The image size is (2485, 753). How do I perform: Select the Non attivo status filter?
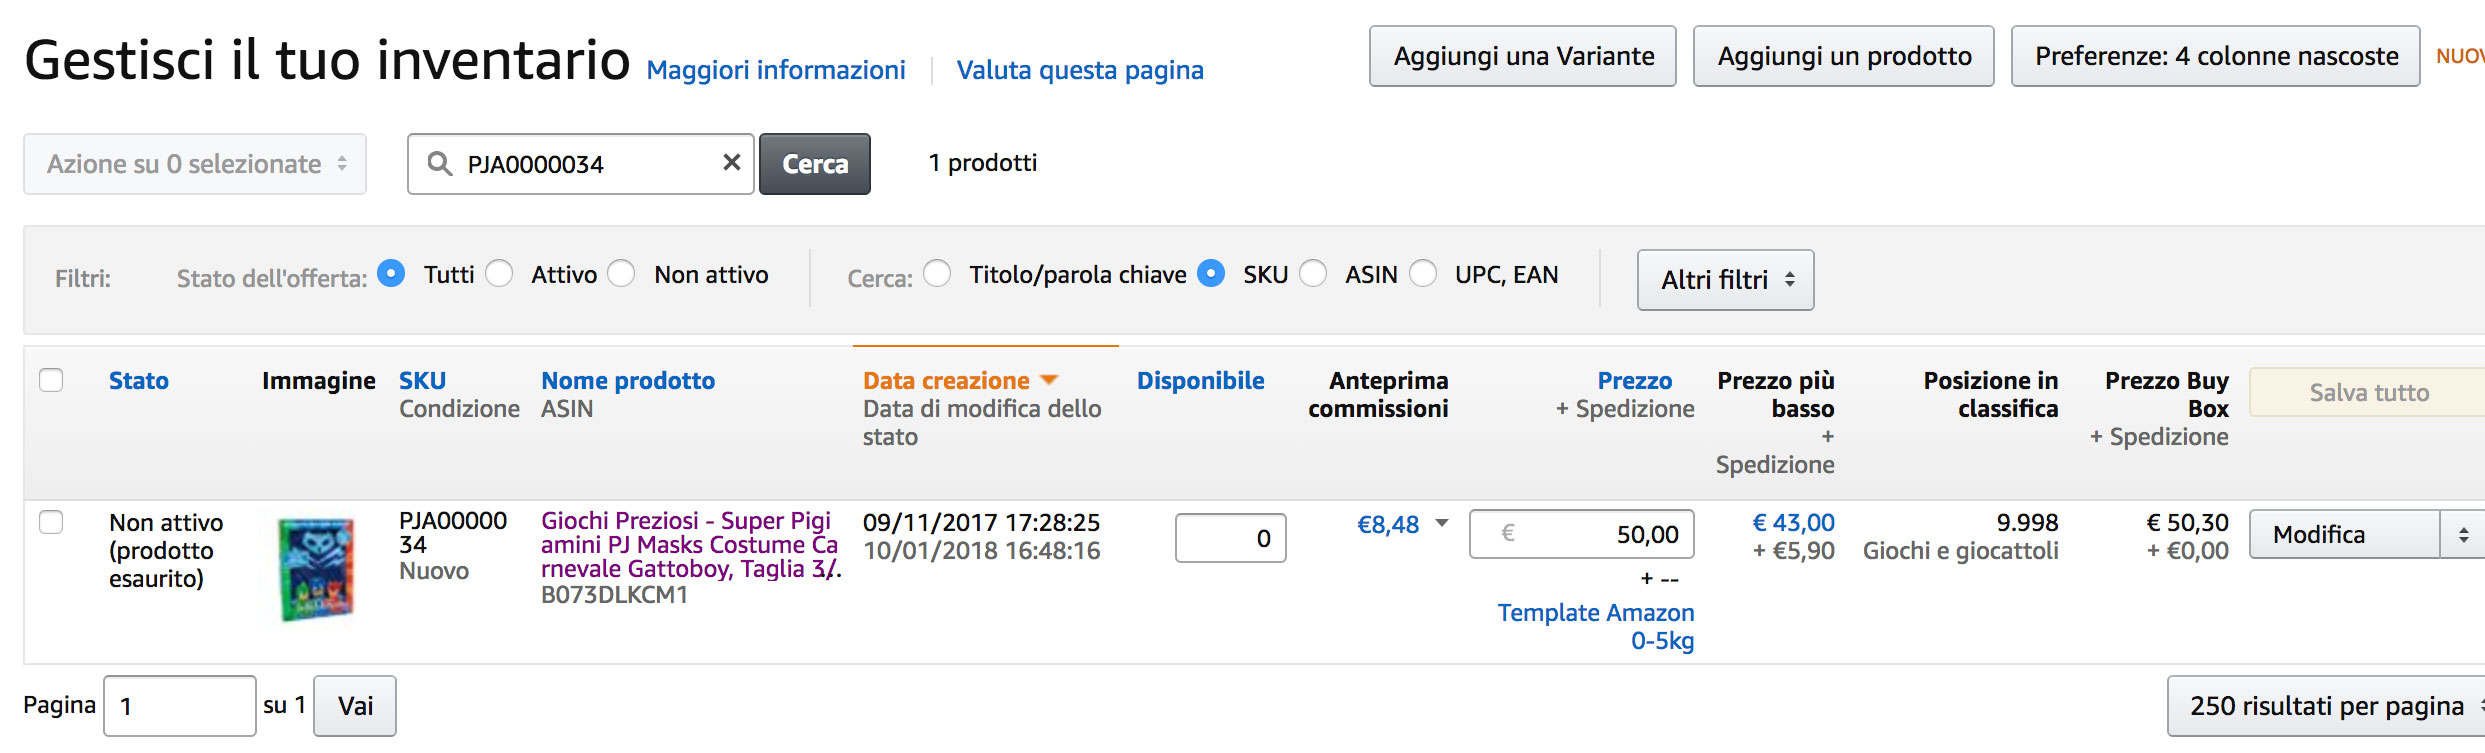(x=622, y=273)
